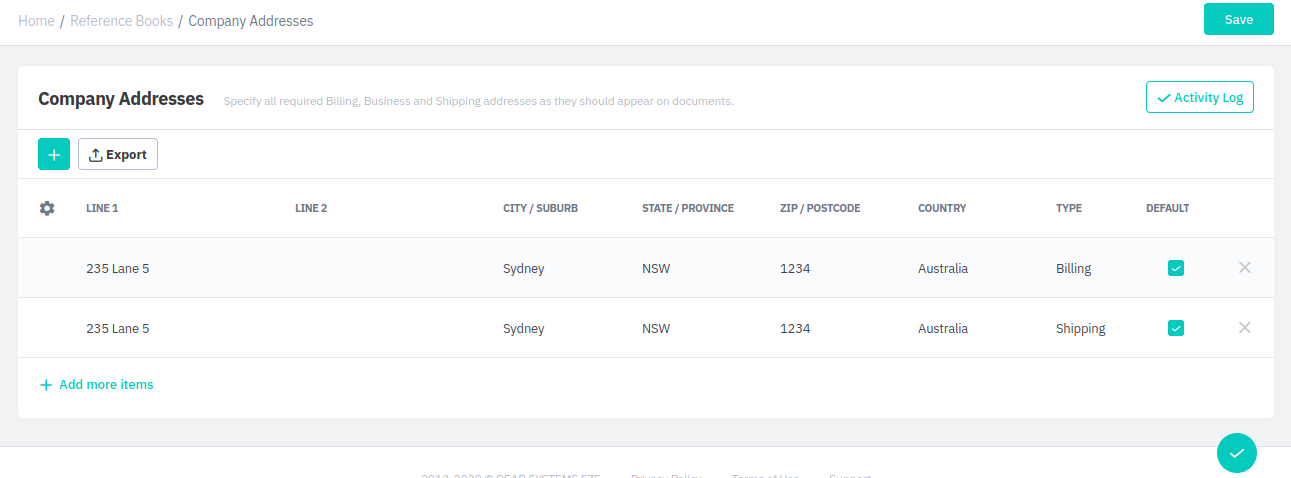Select country field in Shipping row
The height and width of the screenshot is (478, 1291).
tap(942, 328)
